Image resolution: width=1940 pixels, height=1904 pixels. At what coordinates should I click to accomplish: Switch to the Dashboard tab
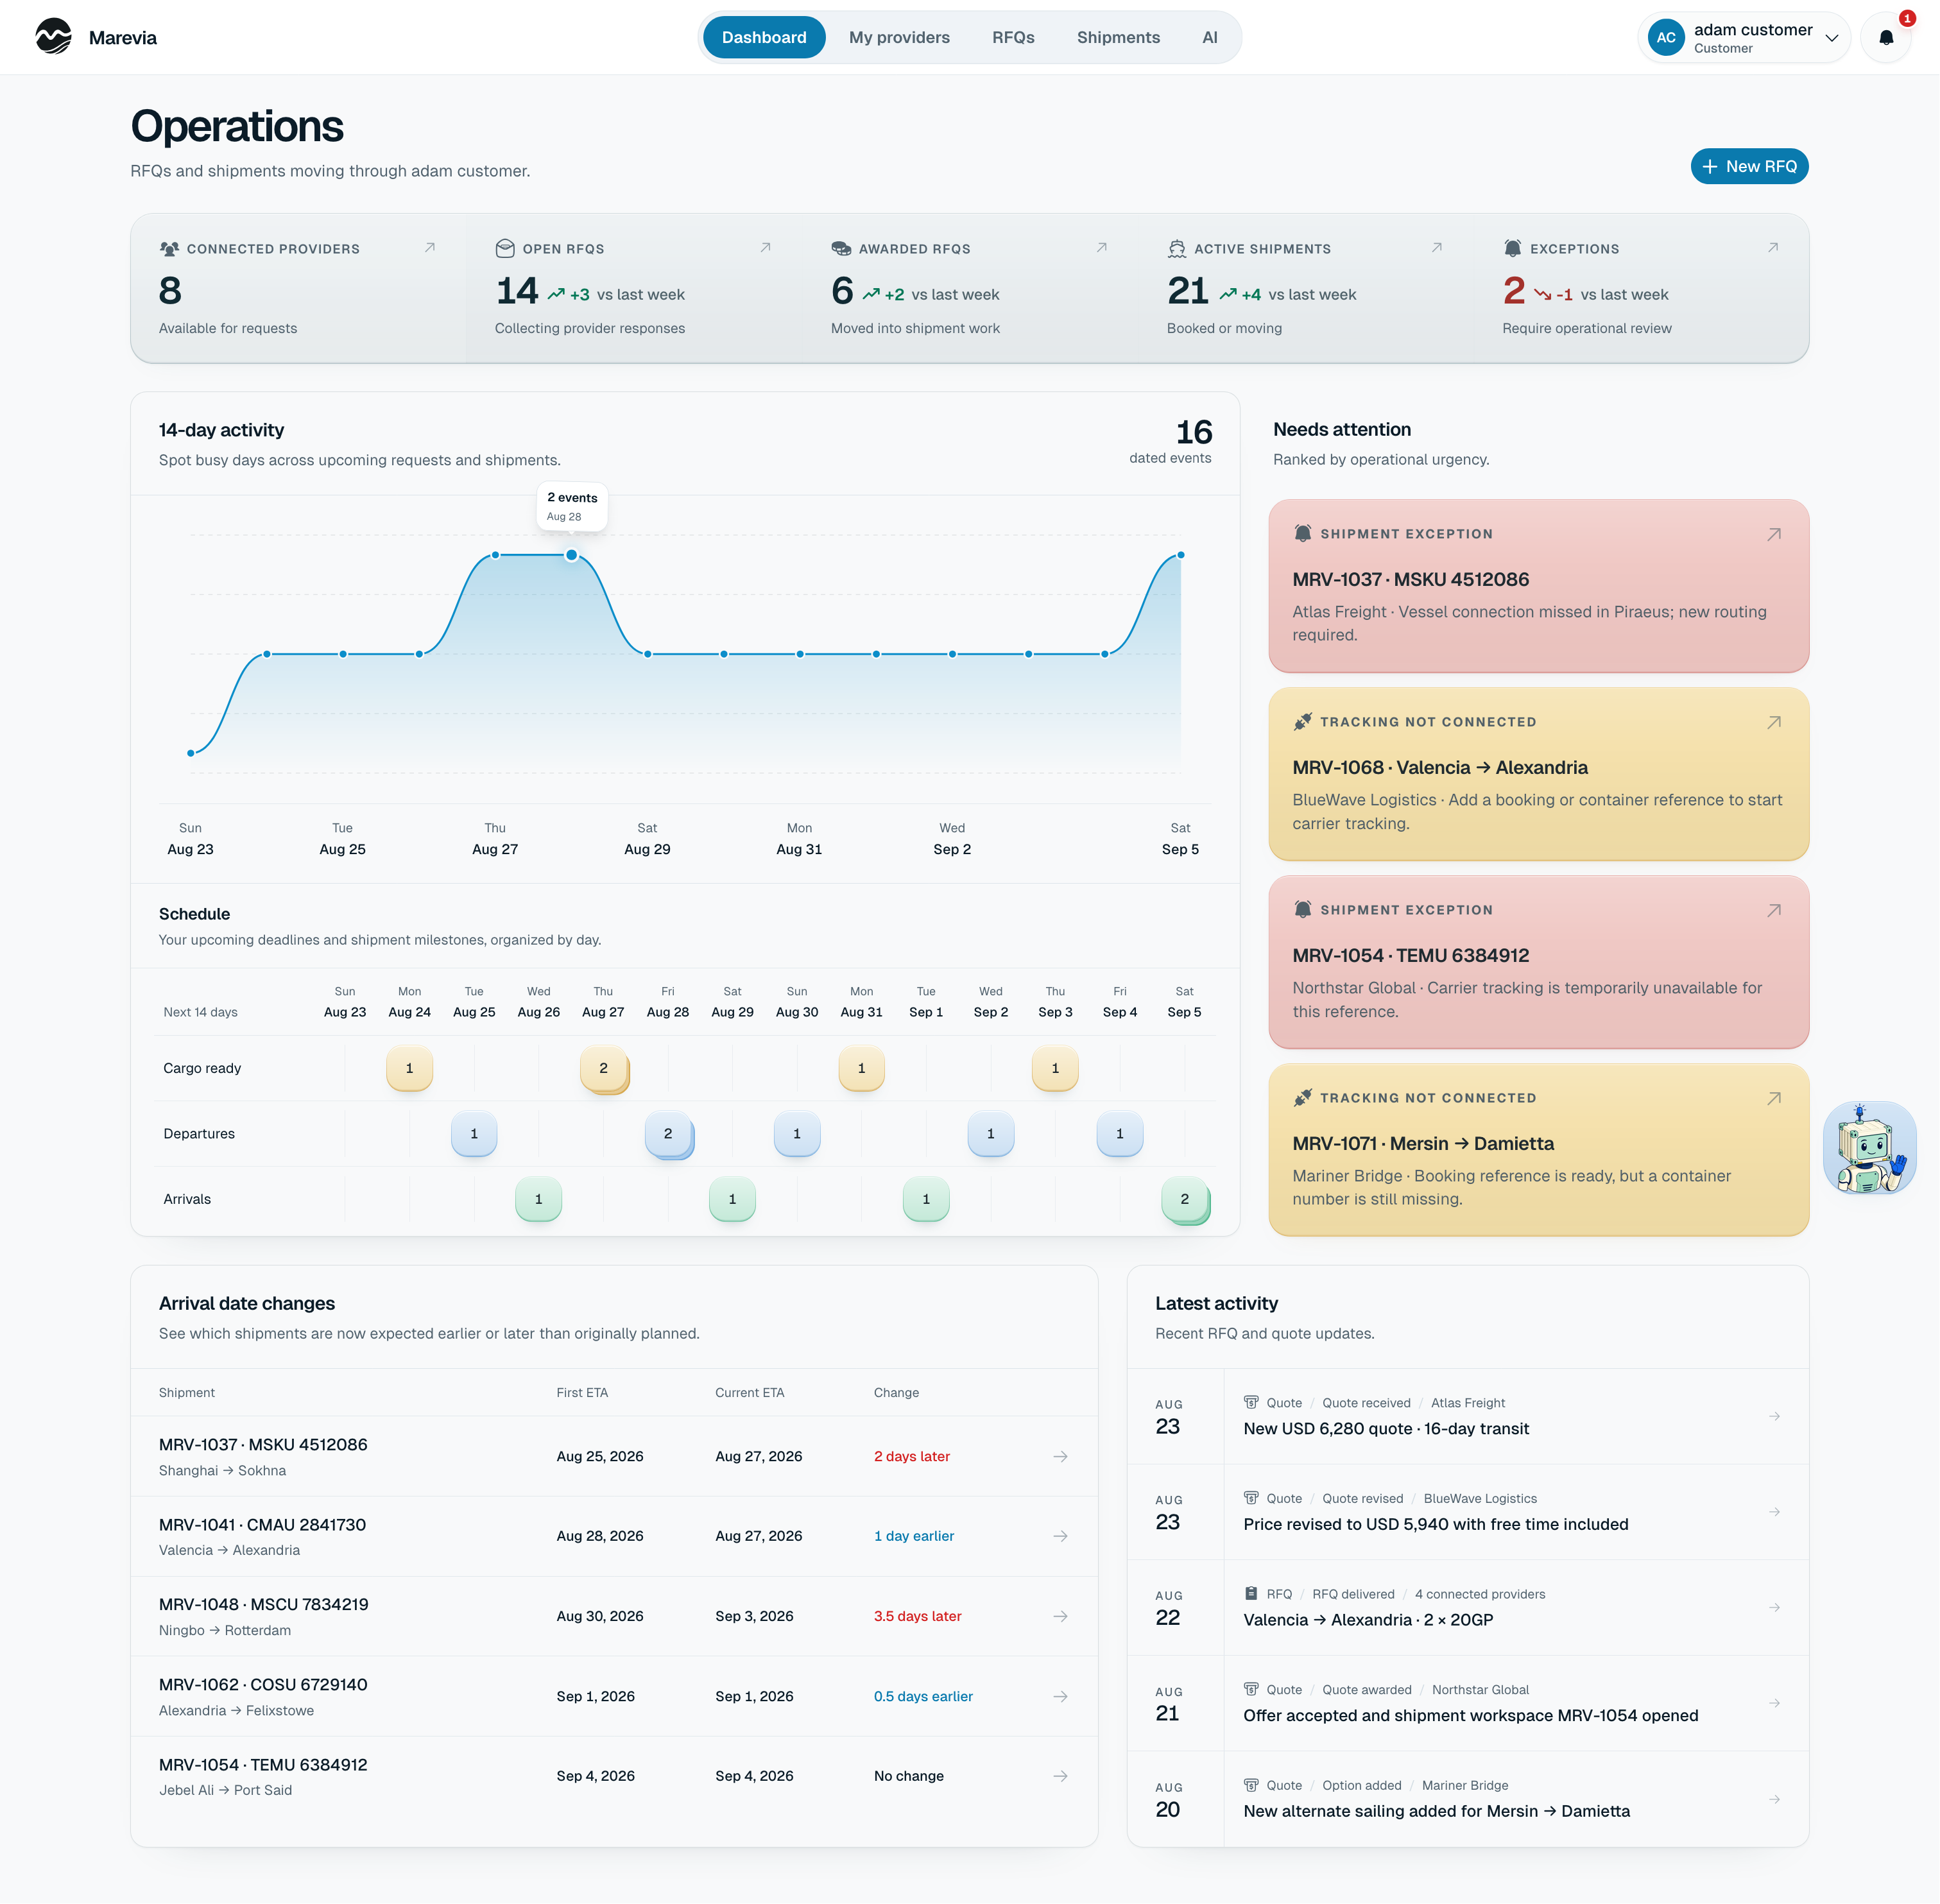pyautogui.click(x=764, y=37)
